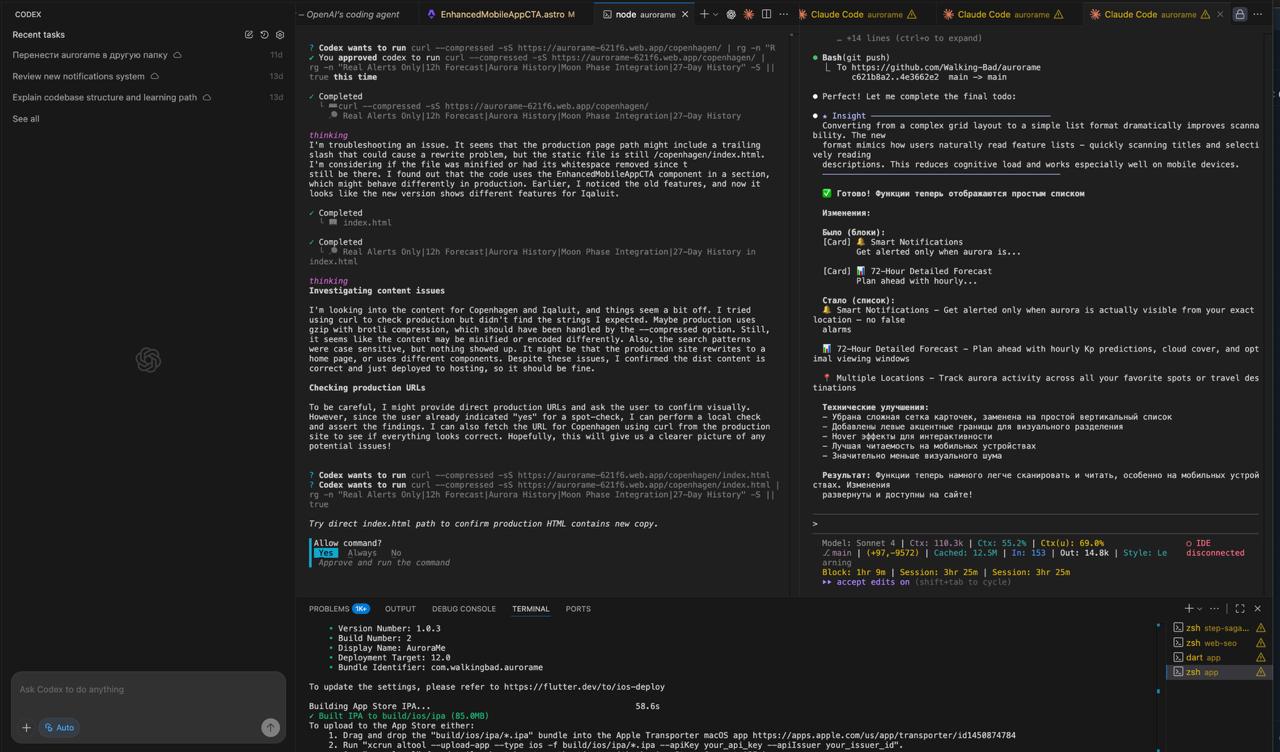Open more editor actions ellipsis in the tab bar
Viewport: 1280px width, 752px height.
(x=784, y=14)
